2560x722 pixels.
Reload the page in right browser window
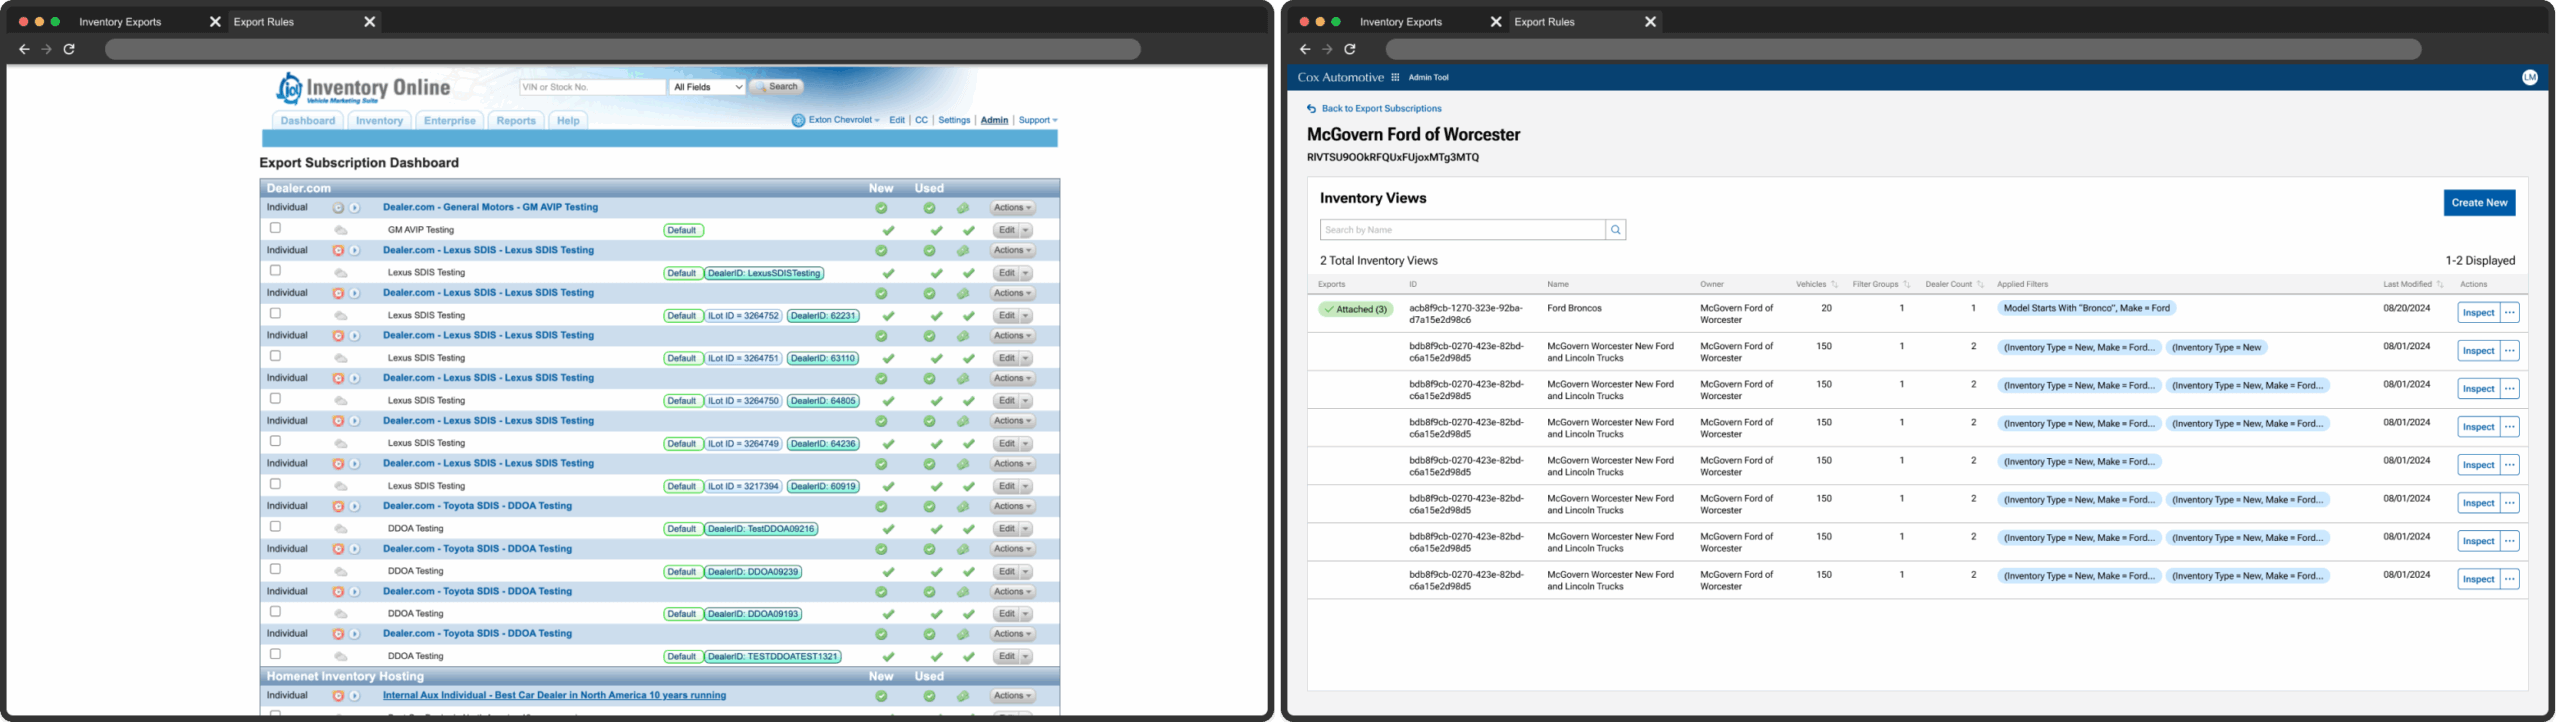pyautogui.click(x=1350, y=49)
